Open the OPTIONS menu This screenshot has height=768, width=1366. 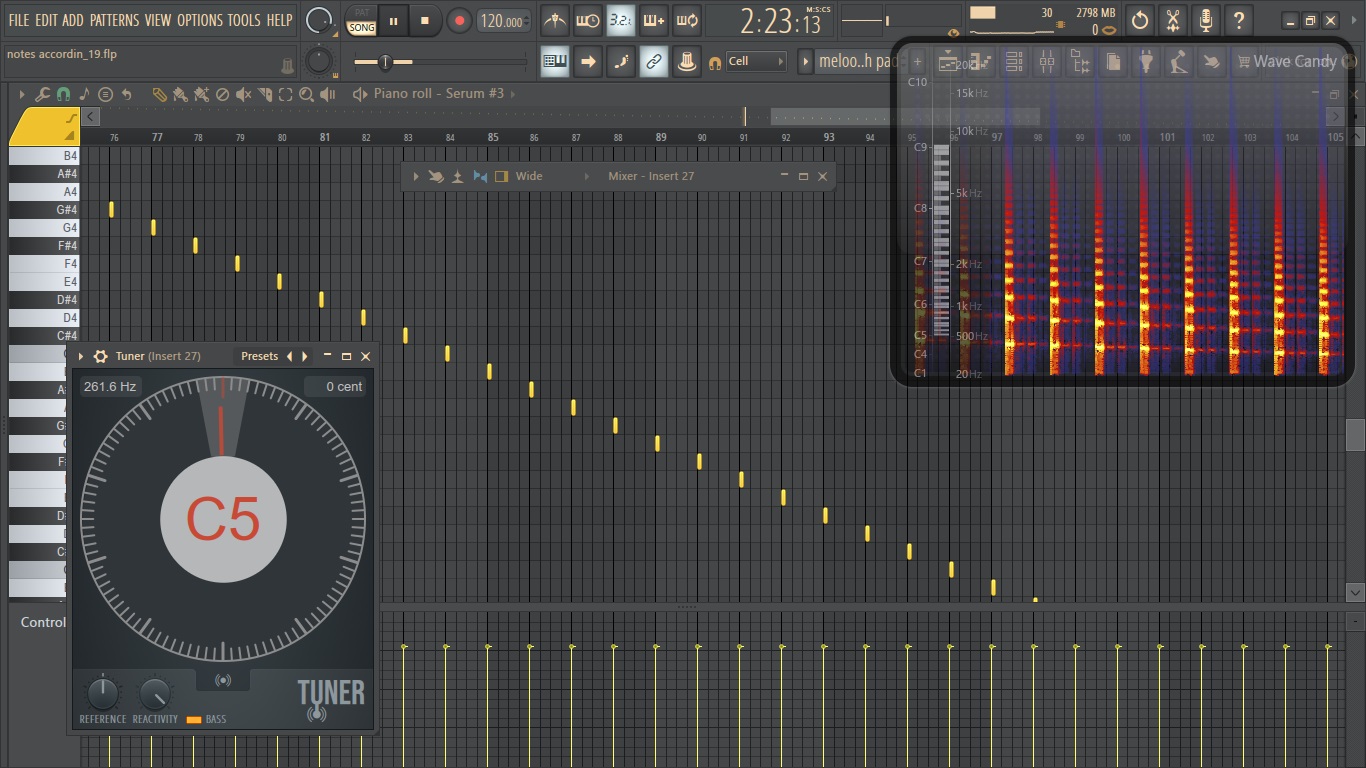[200, 20]
